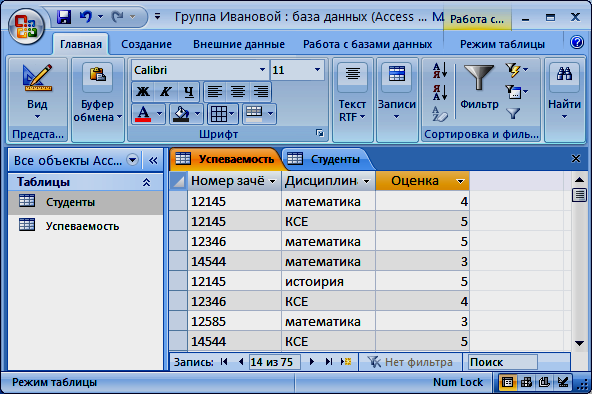Center the text alignment
This screenshot has width=592, height=394.
pyautogui.click(x=238, y=92)
